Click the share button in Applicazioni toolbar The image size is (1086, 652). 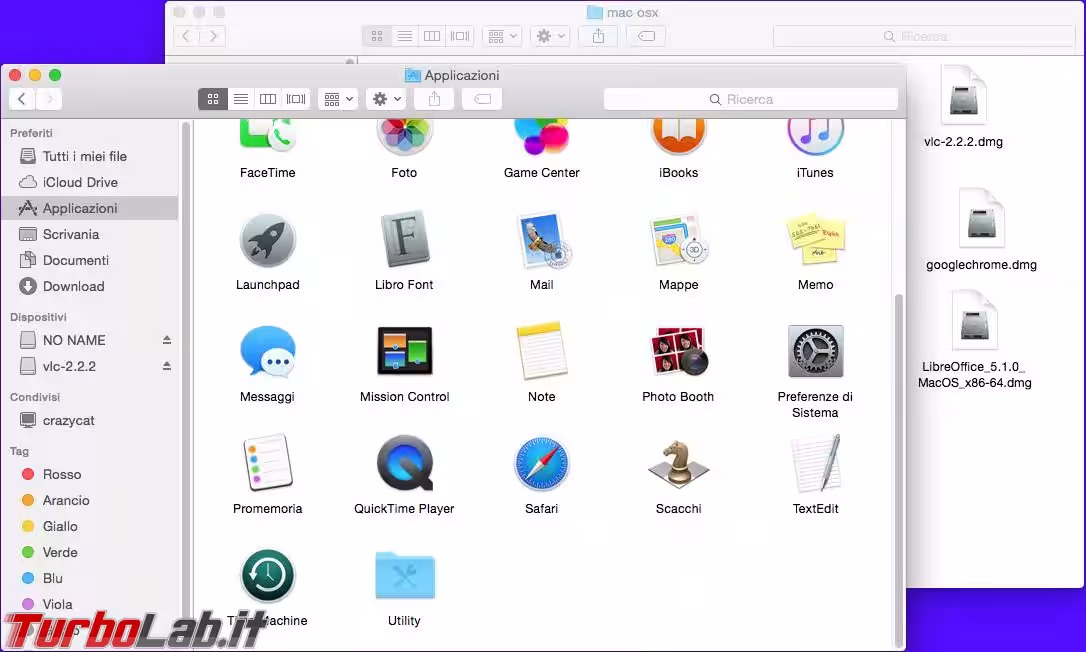point(434,99)
